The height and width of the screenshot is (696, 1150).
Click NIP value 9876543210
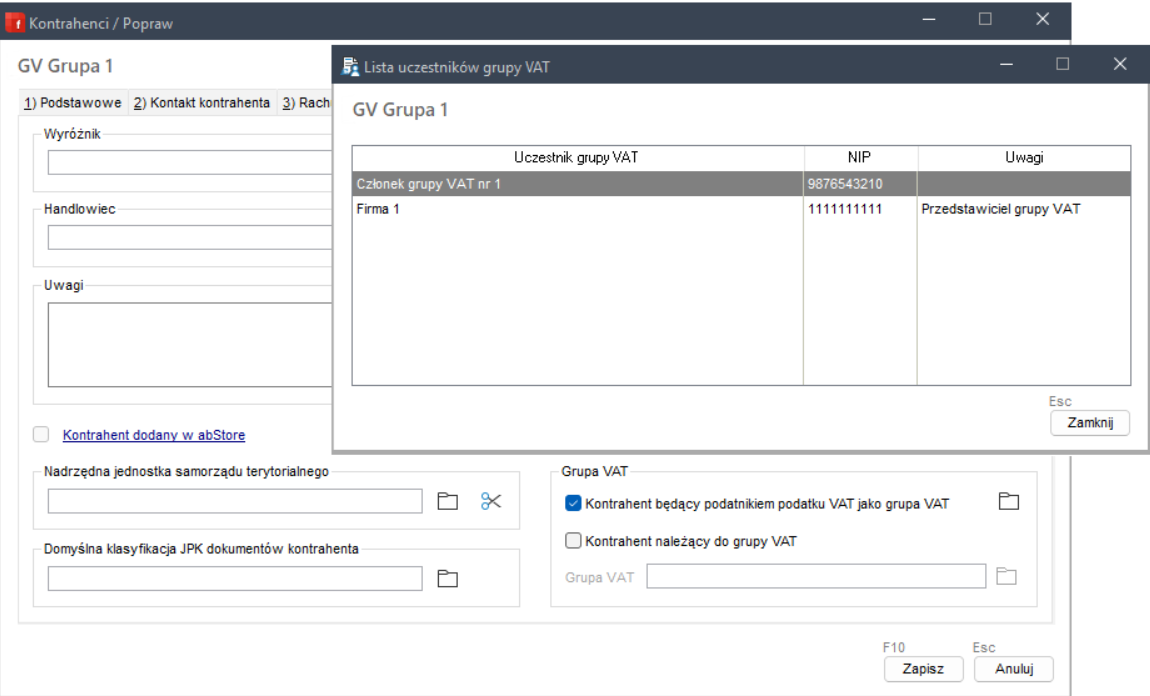click(x=845, y=184)
